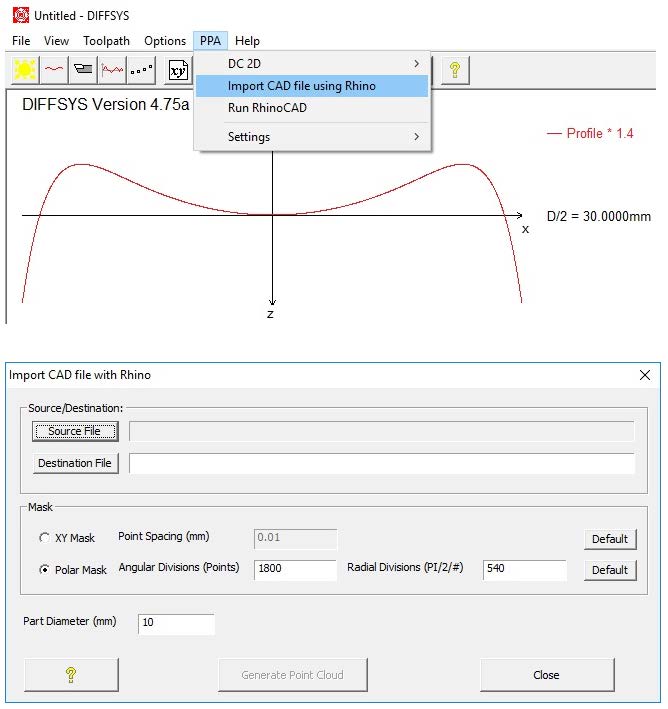Choose Import CAD file using Rhino

pyautogui.click(x=313, y=86)
